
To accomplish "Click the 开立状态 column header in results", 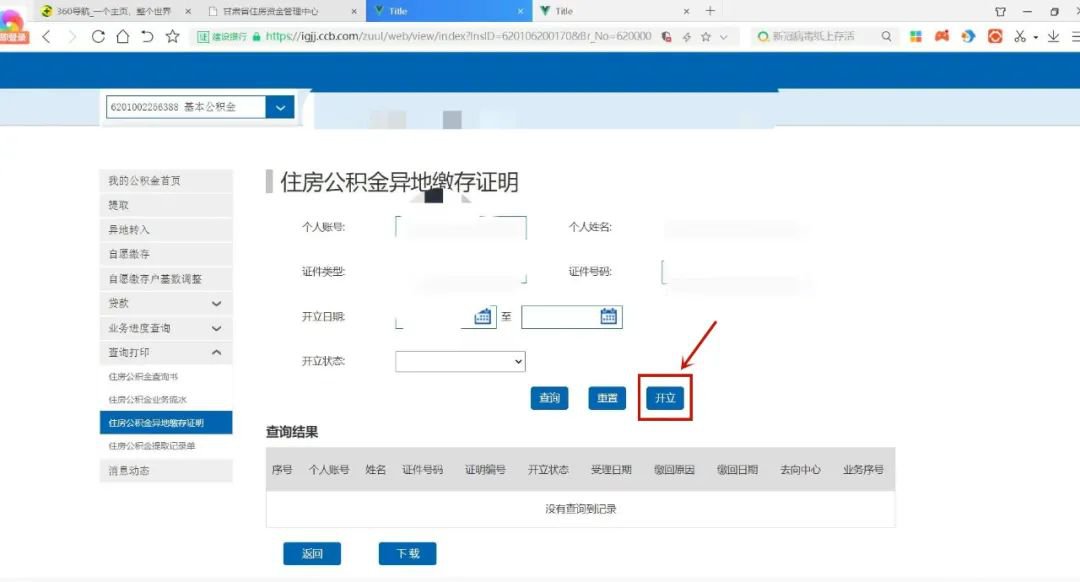I will (548, 470).
